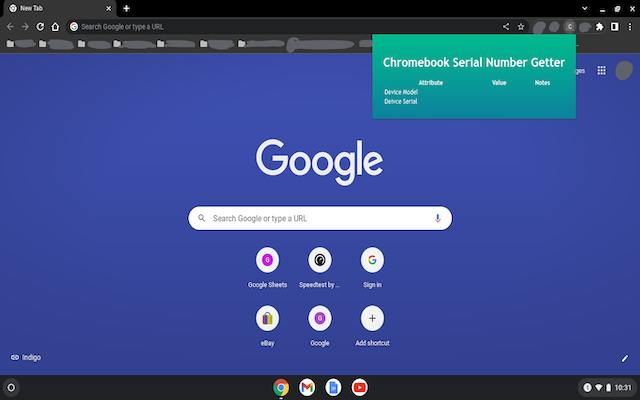Click the Attribute column header
Image resolution: width=640 pixels, height=400 pixels.
coord(431,82)
